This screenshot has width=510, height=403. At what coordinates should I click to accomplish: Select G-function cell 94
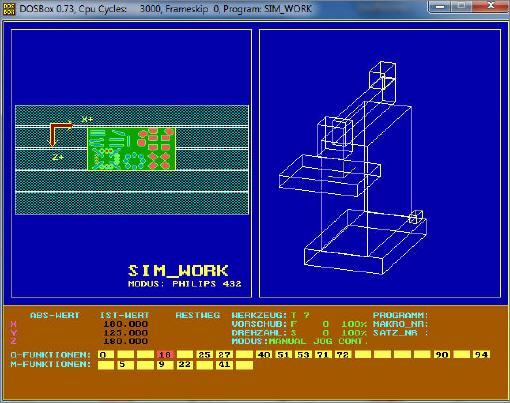(x=481, y=354)
